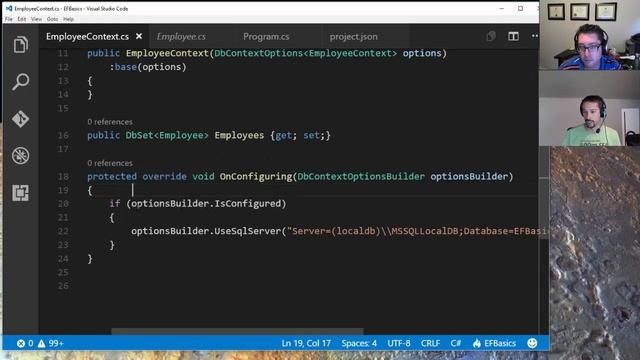Select the EmployeeContext.cs tab
The height and width of the screenshot is (360, 640).
87,37
